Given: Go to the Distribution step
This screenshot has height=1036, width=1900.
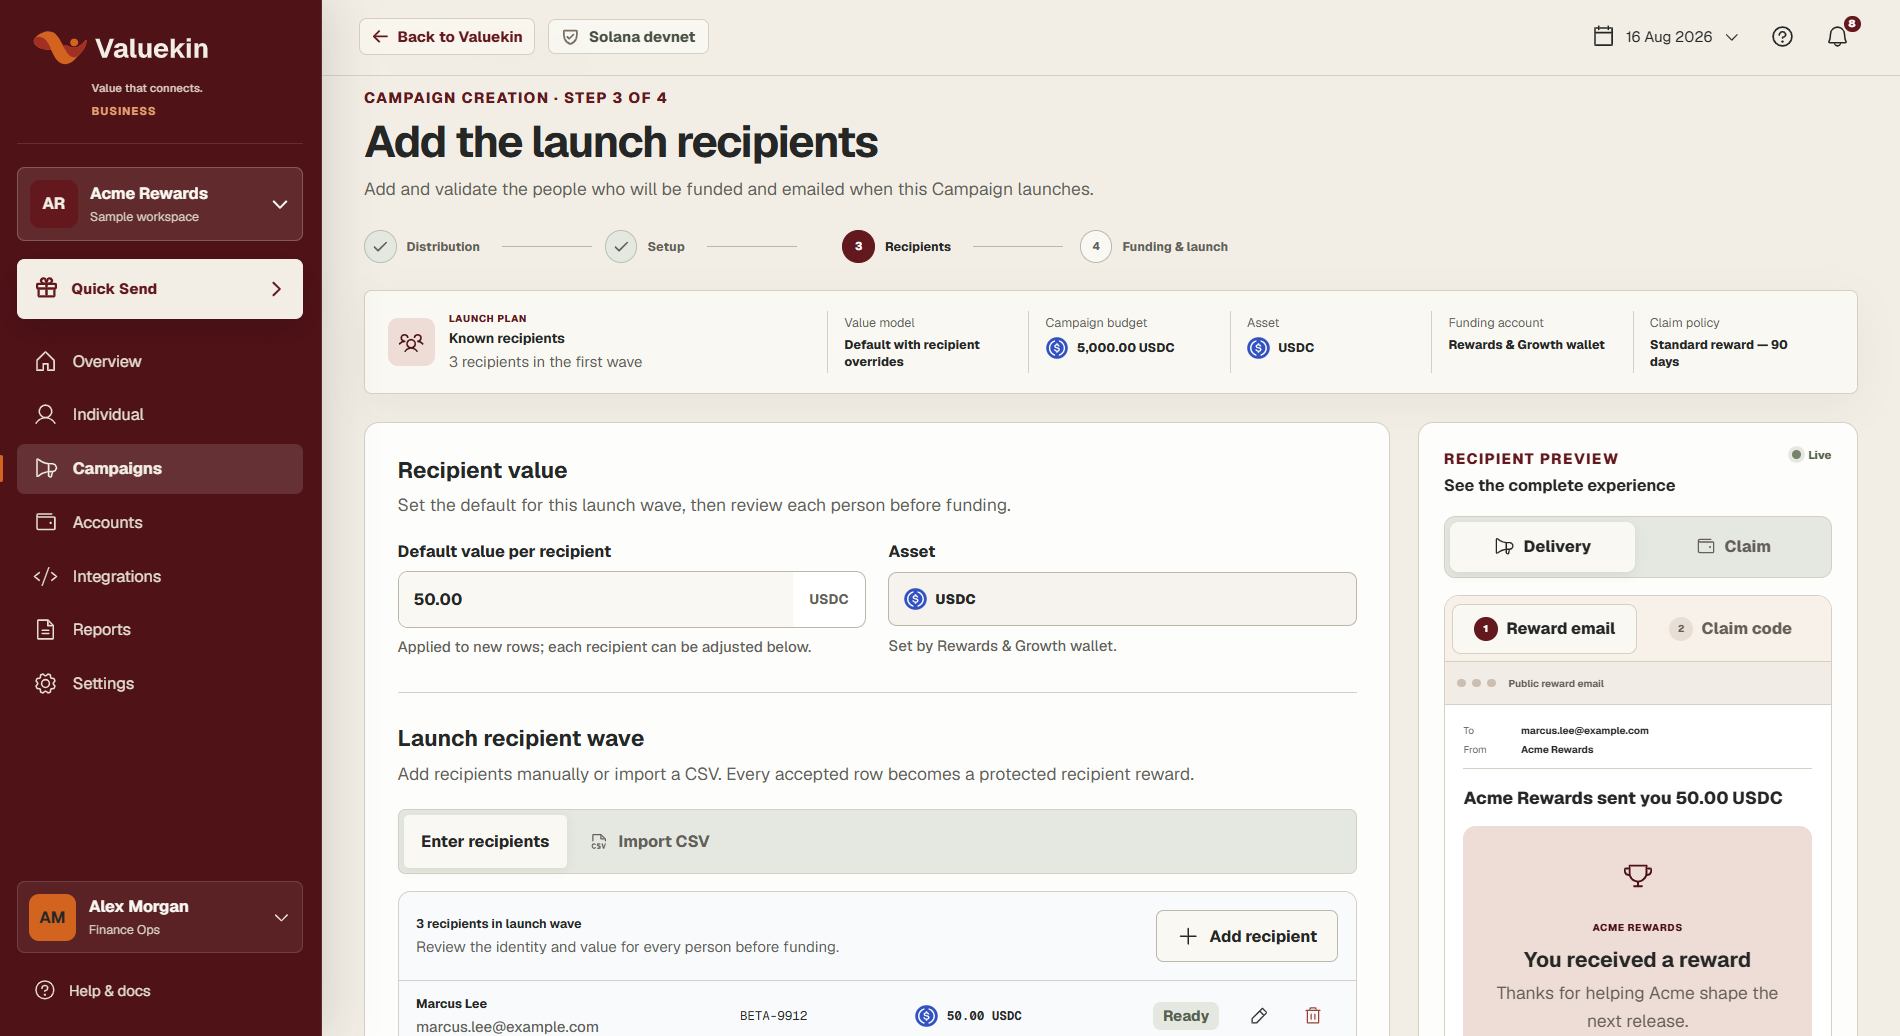Looking at the screenshot, I should pos(422,247).
